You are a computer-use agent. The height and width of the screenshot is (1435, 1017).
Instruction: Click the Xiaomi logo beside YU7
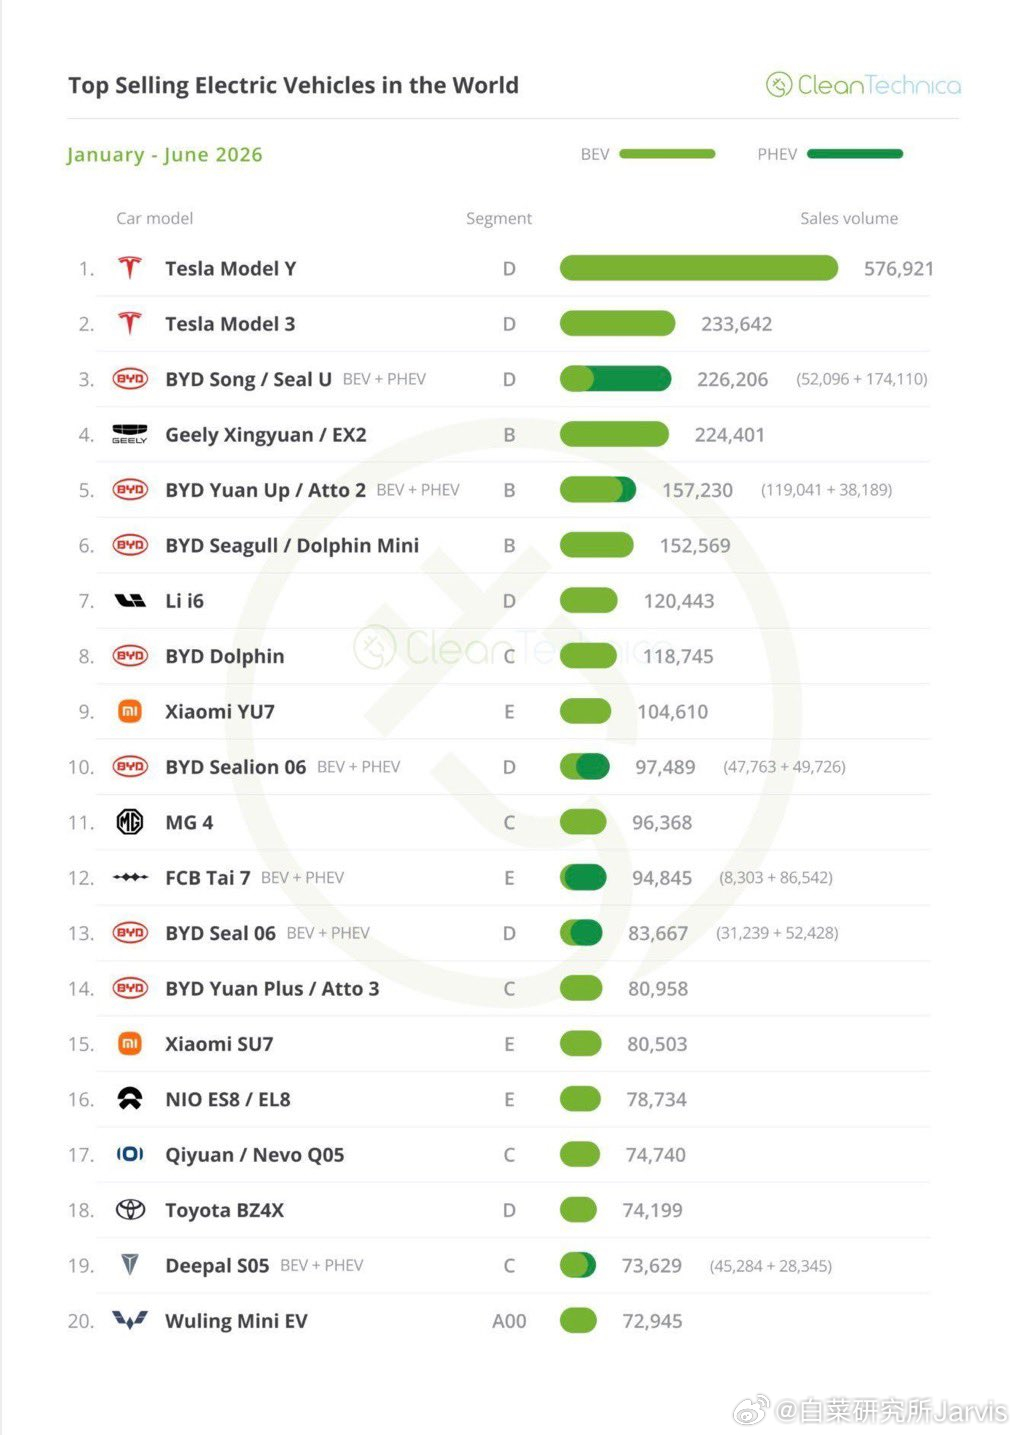[130, 711]
